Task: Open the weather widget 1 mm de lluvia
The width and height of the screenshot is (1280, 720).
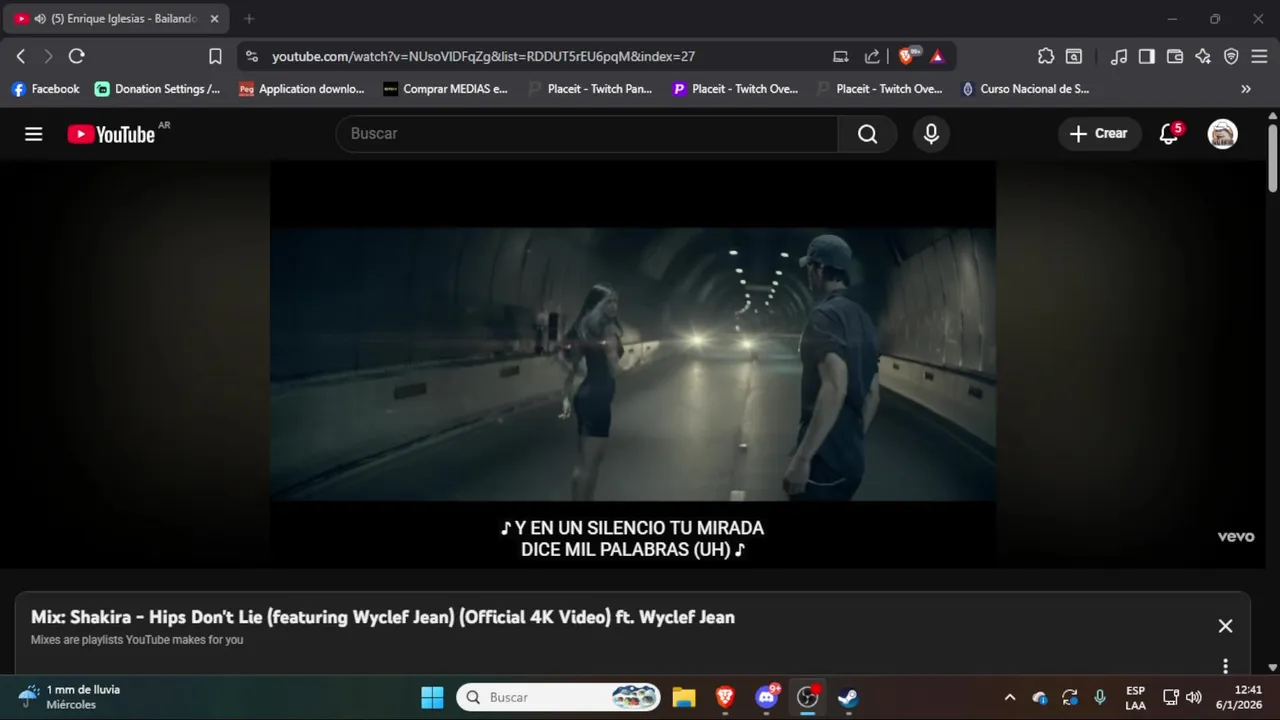Action: [x=70, y=697]
